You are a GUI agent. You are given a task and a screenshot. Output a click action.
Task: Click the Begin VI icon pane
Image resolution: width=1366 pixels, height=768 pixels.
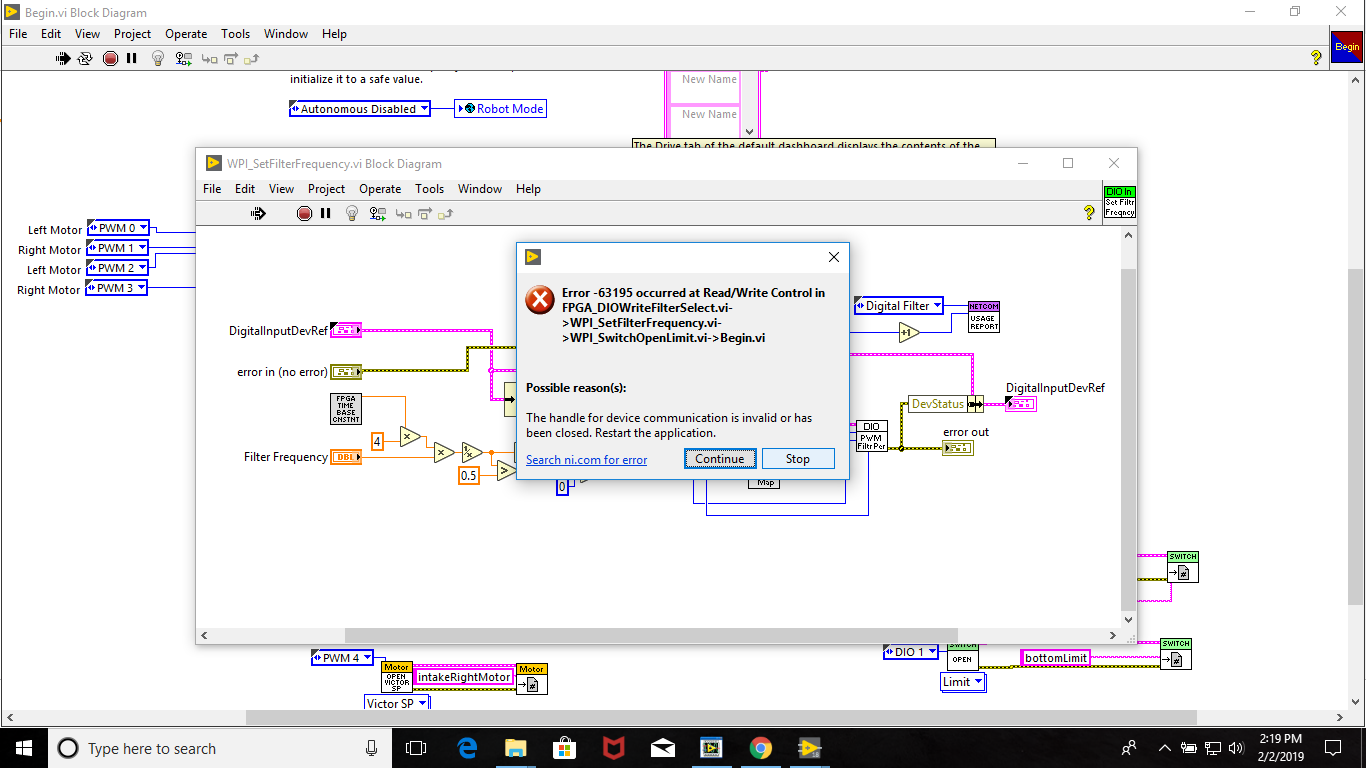tap(1346, 46)
